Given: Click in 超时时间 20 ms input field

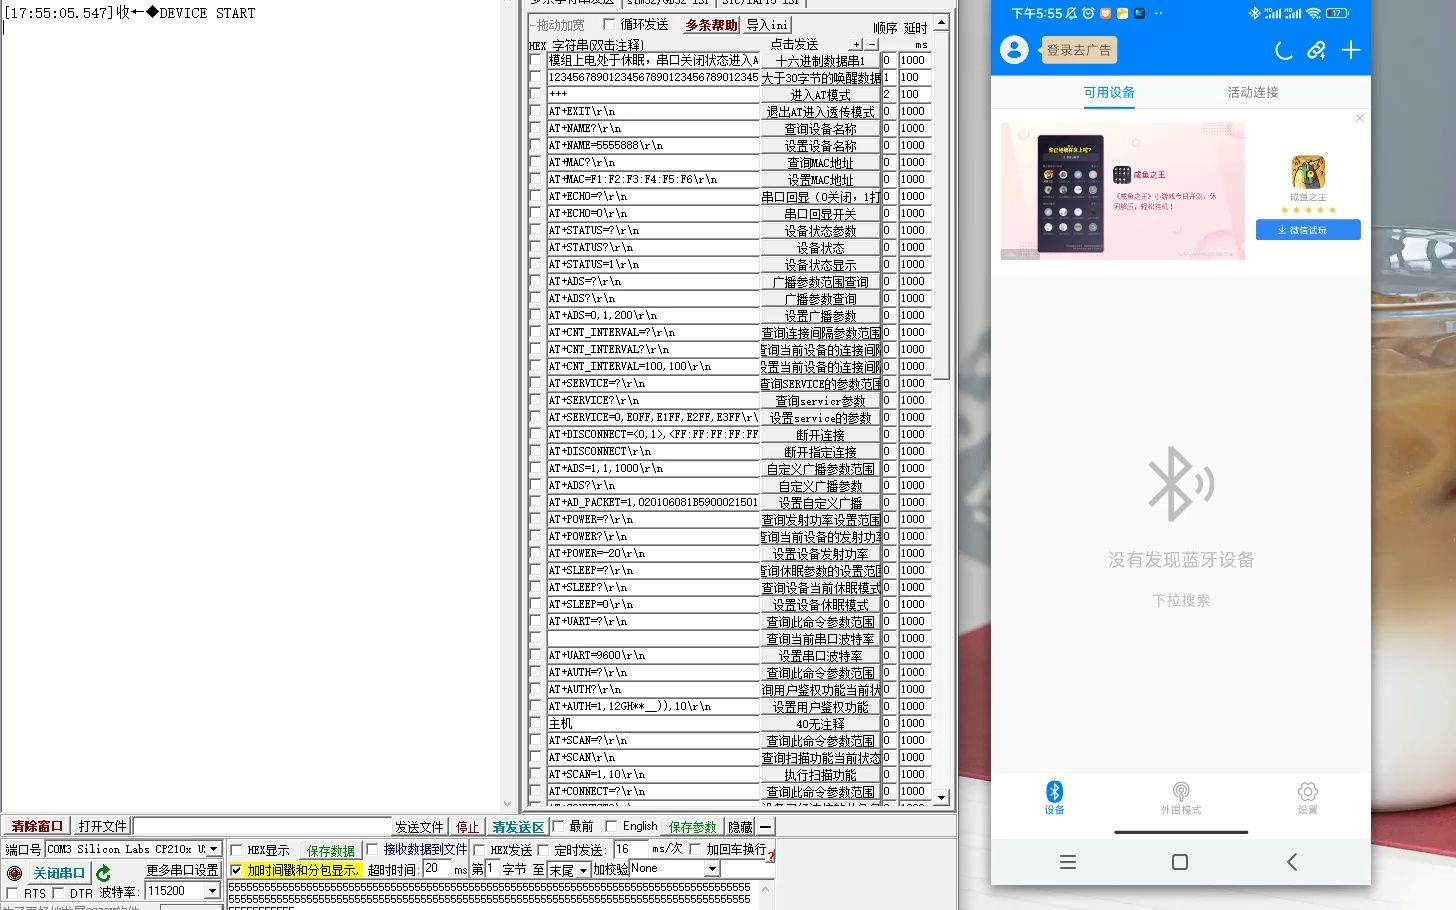Looking at the screenshot, I should coord(437,869).
